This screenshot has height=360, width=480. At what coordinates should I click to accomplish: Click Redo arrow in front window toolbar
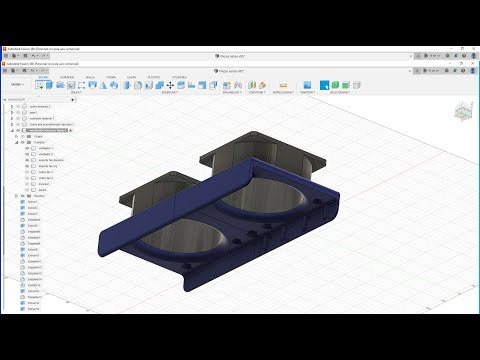click(x=43, y=71)
